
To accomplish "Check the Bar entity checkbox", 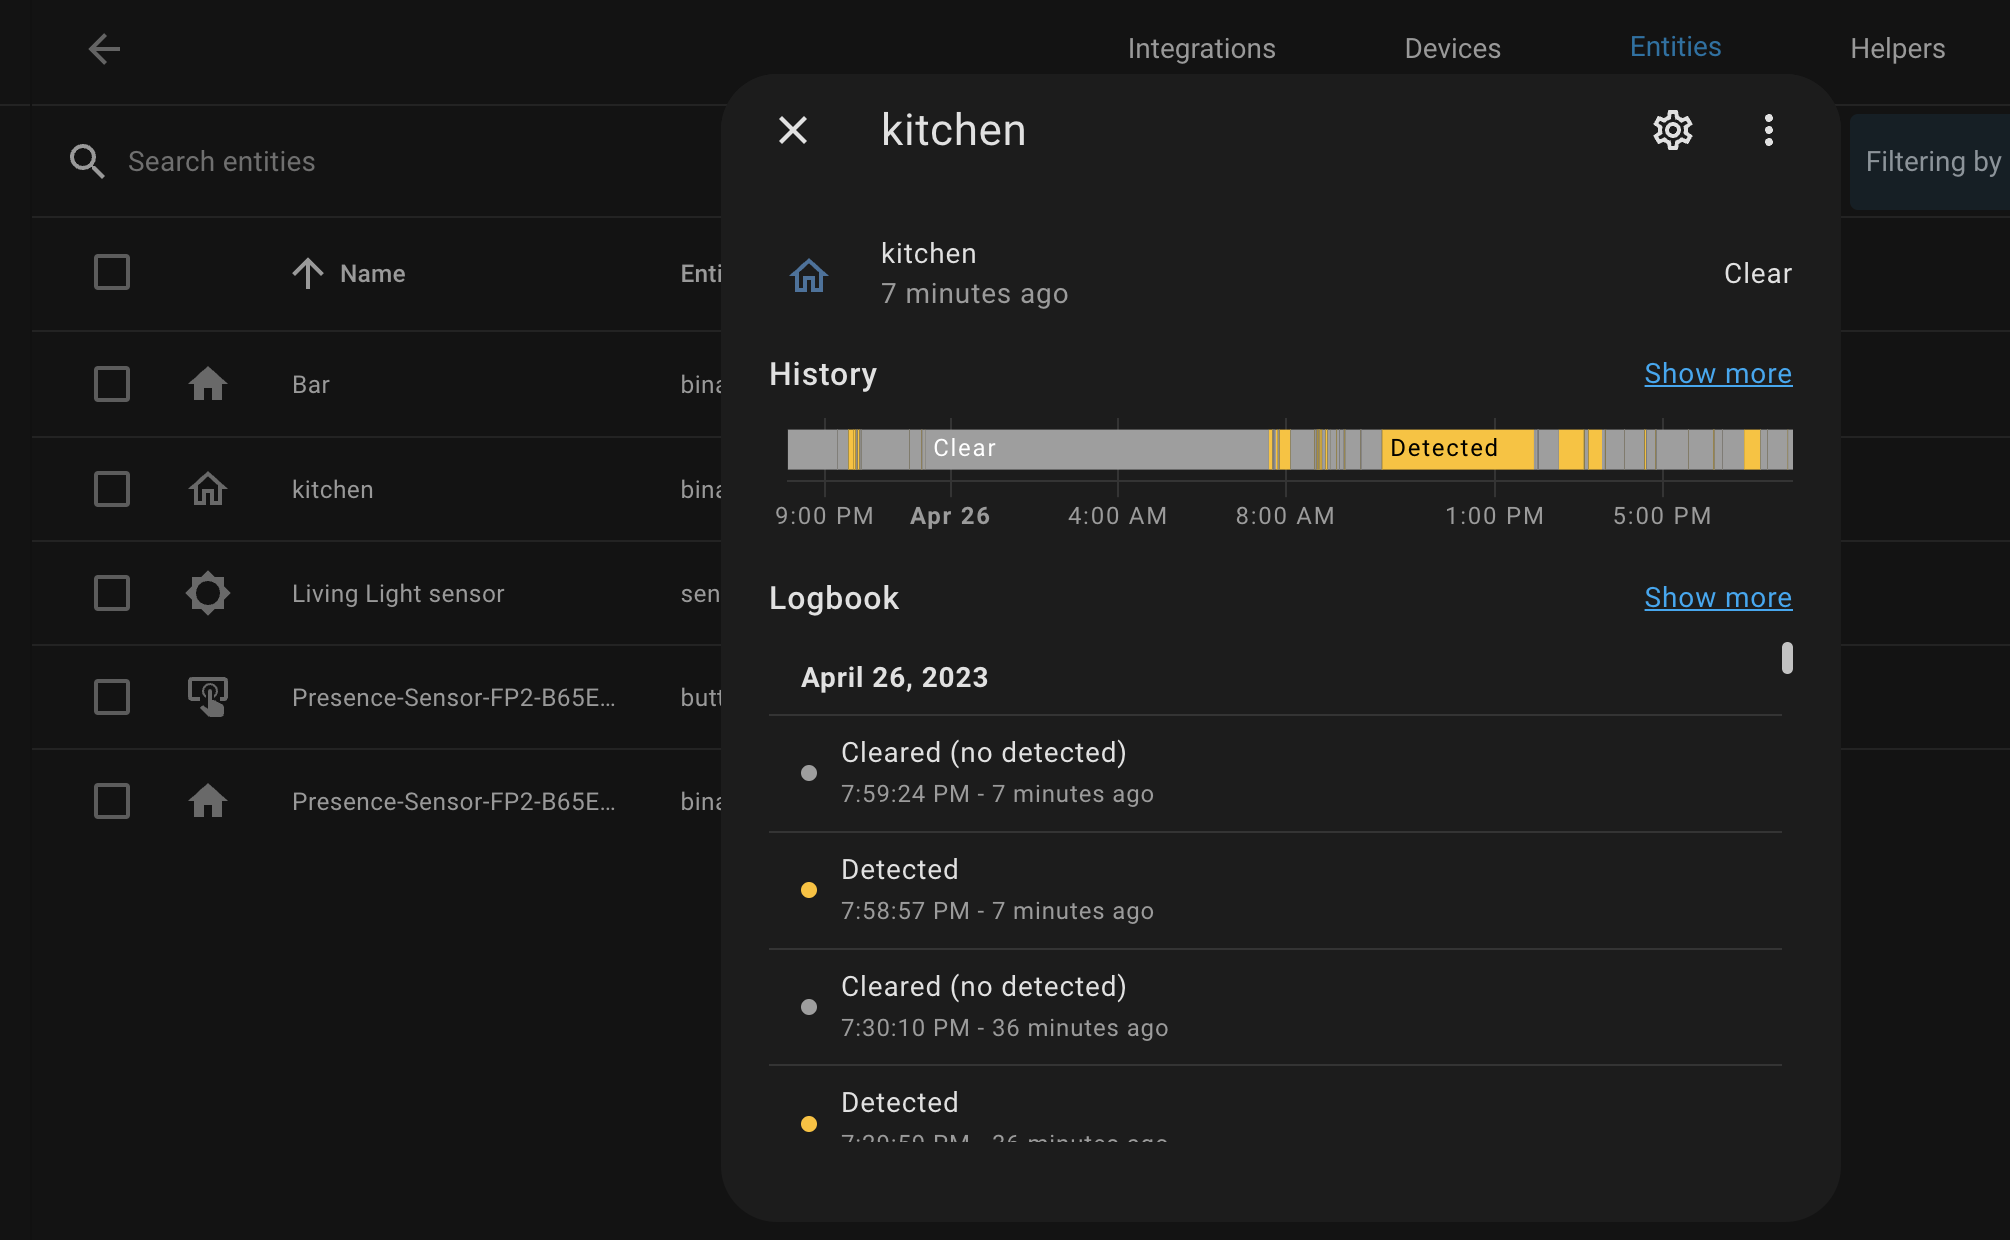I will [112, 384].
